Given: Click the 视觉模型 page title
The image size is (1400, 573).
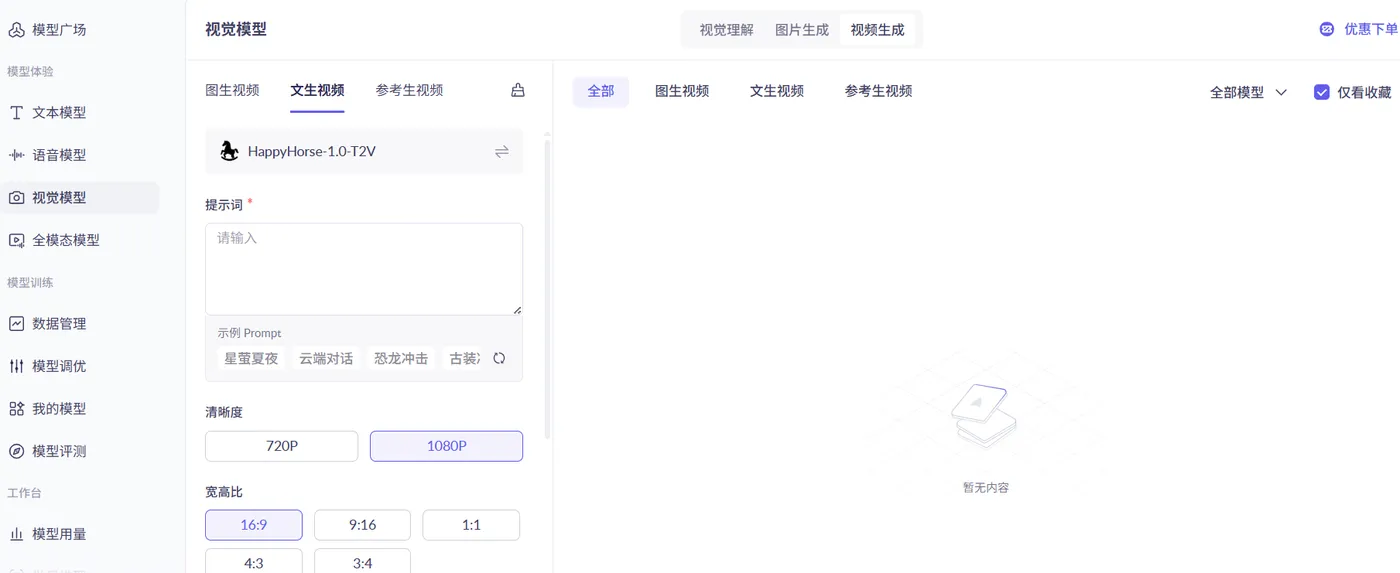Looking at the screenshot, I should coord(236,29).
